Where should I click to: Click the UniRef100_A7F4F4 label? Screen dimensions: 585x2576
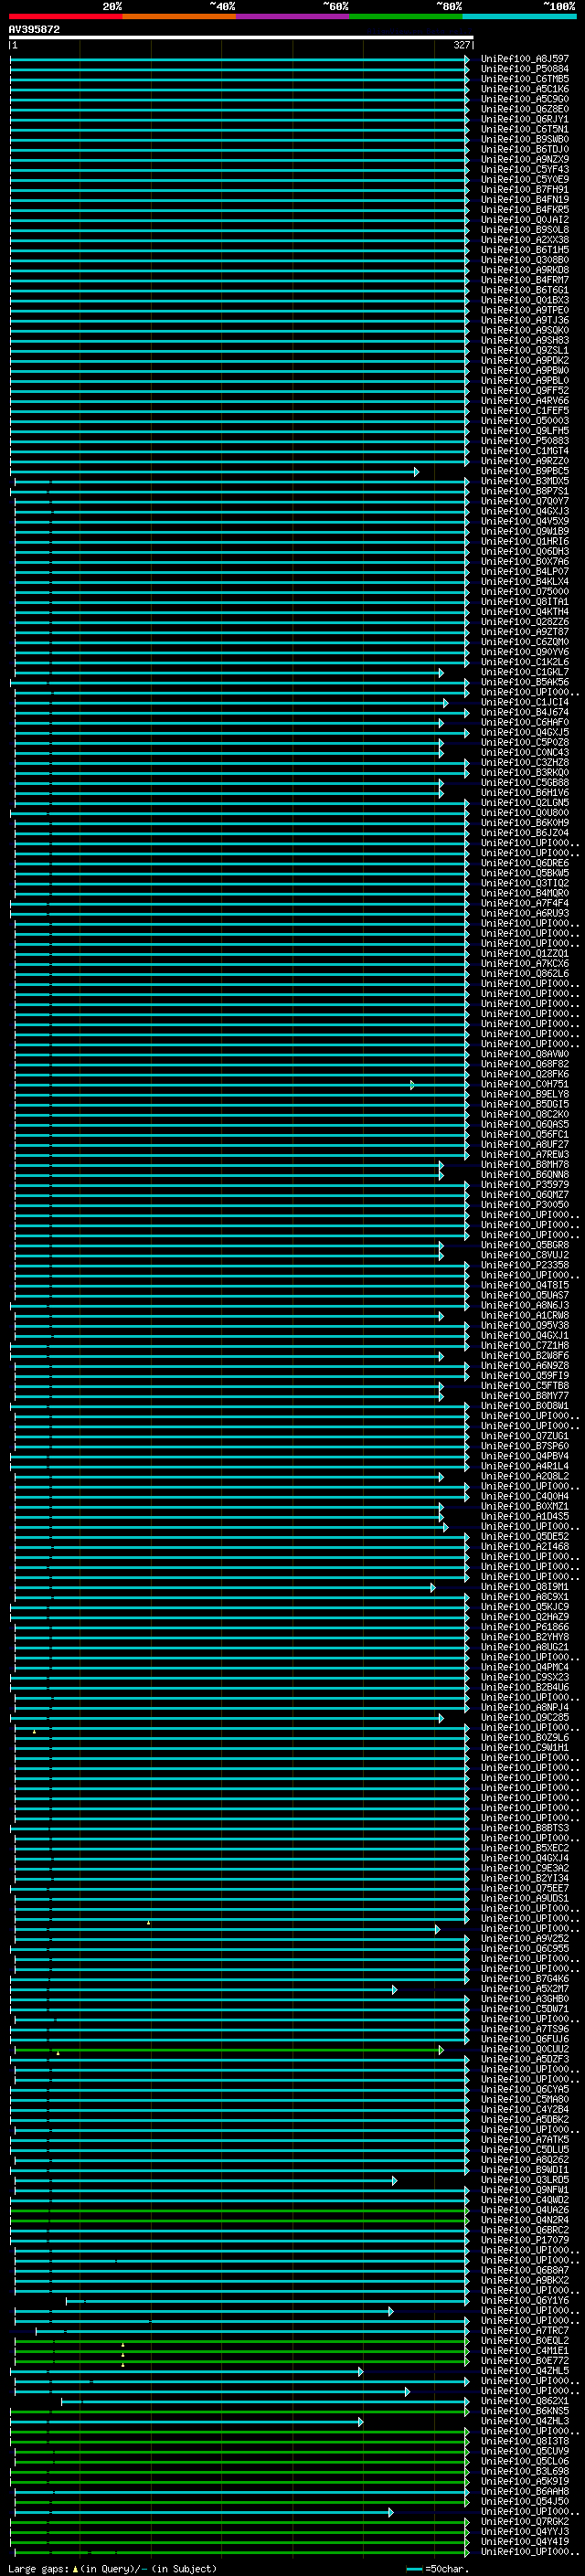tap(525, 904)
